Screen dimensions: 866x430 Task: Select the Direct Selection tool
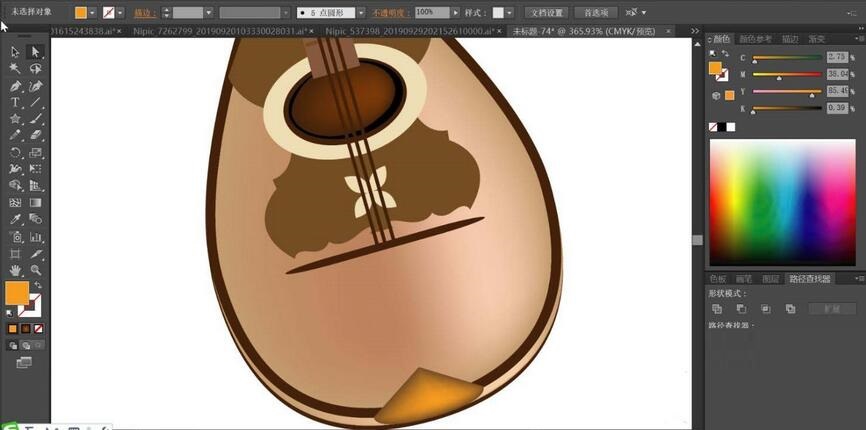pos(35,52)
